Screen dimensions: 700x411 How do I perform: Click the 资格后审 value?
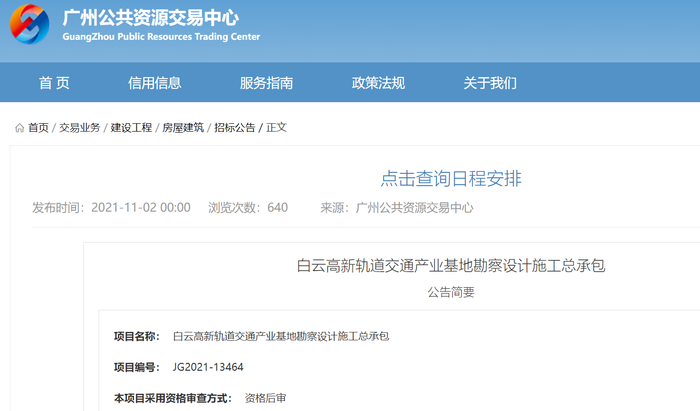[265, 398]
